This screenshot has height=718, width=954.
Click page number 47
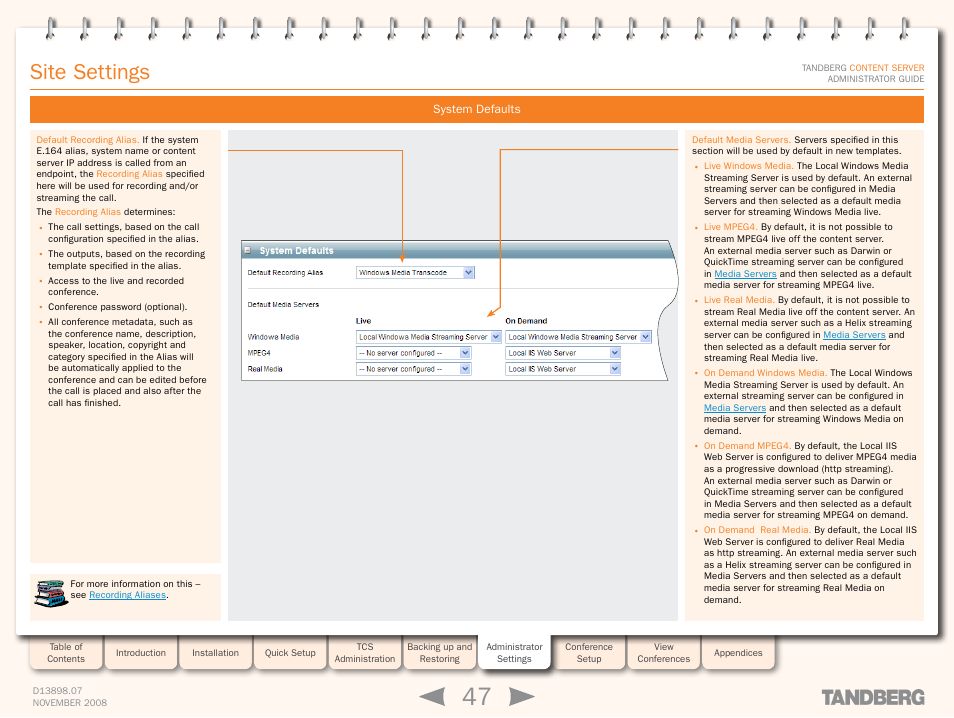click(x=476, y=697)
